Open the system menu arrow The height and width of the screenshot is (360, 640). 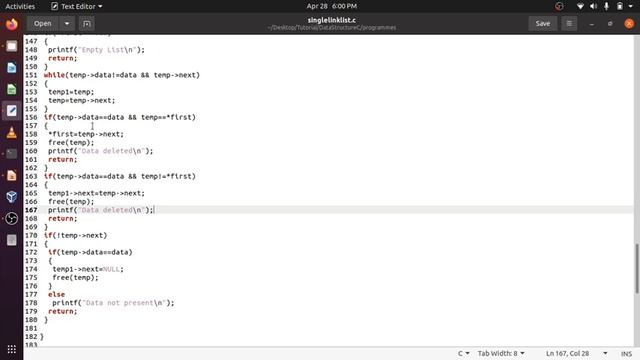[631, 6]
